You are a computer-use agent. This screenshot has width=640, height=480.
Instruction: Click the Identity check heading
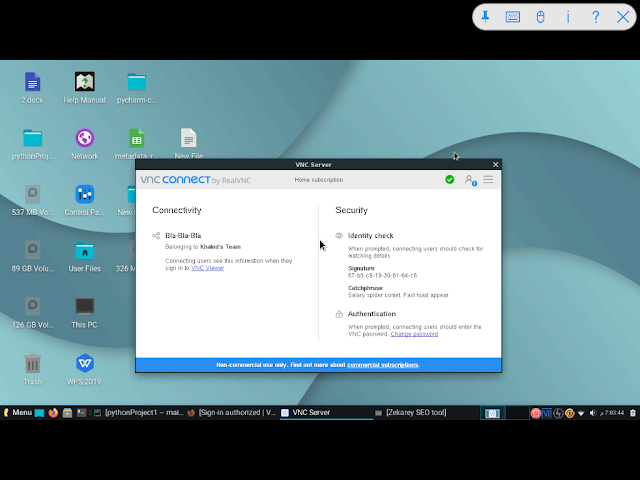click(370, 236)
